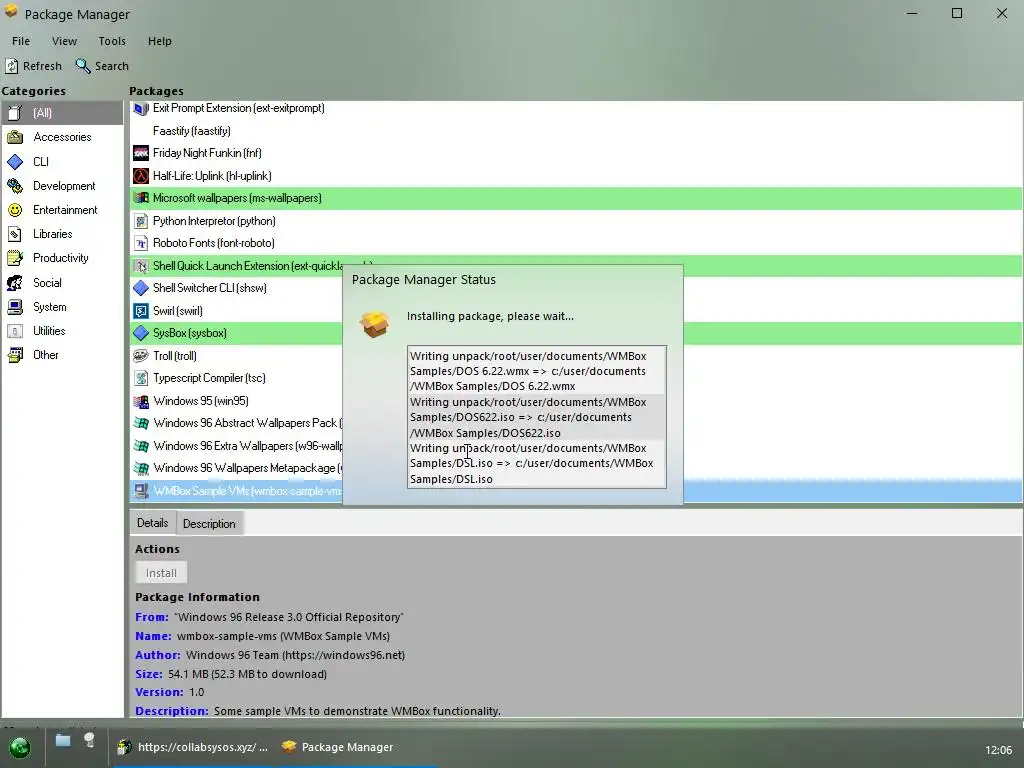Image resolution: width=1024 pixels, height=768 pixels.
Task: Select the Faastify (faastify) package row
Action: point(576,131)
